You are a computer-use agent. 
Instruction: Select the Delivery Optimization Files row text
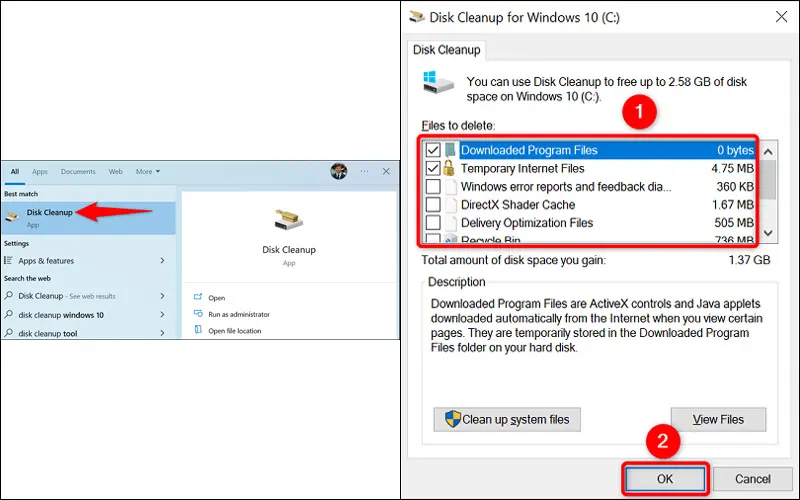pyautogui.click(x=527, y=223)
